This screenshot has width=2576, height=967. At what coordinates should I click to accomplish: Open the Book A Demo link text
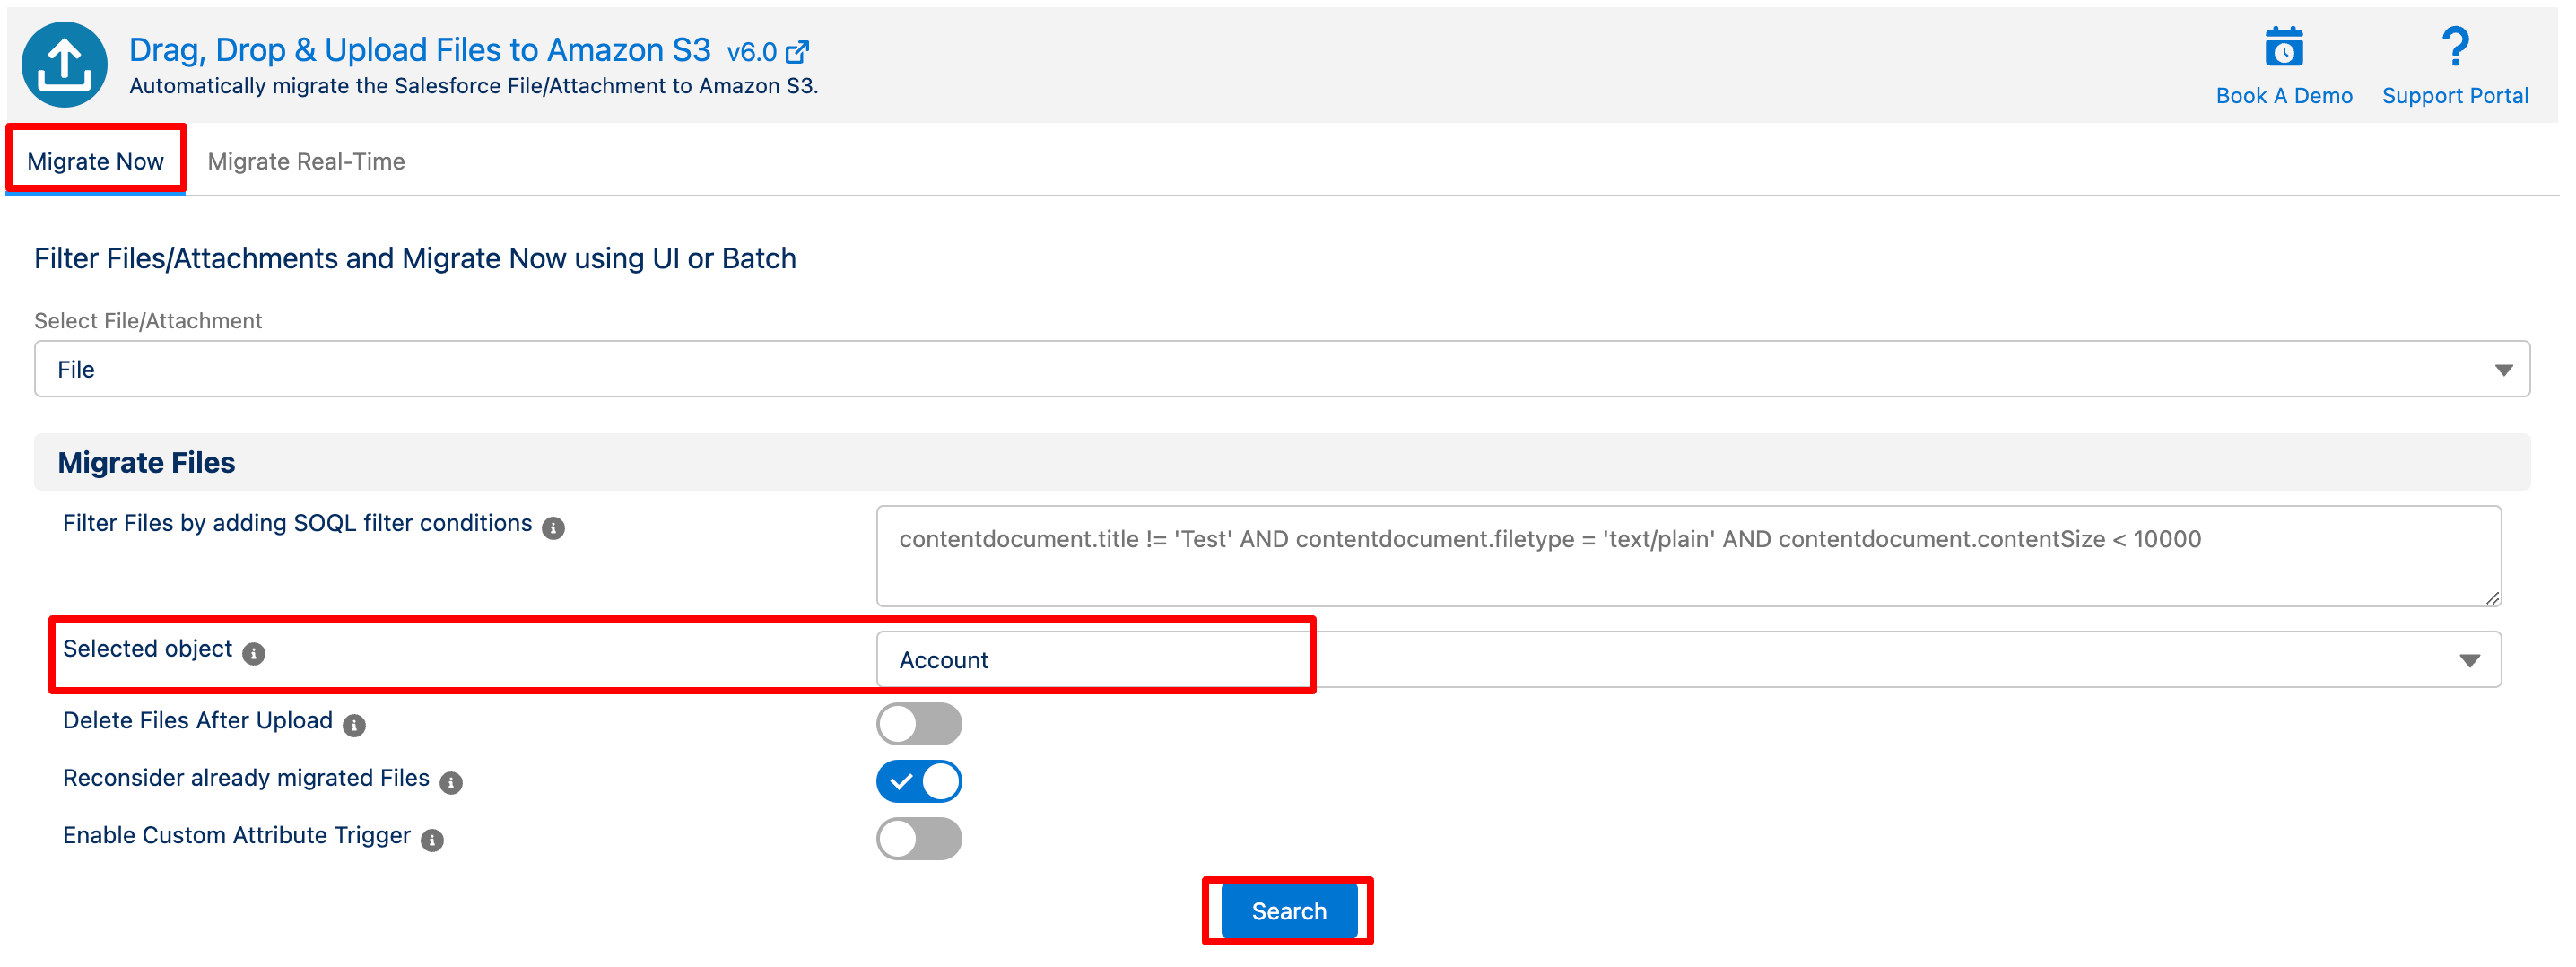pyautogui.click(x=2284, y=96)
